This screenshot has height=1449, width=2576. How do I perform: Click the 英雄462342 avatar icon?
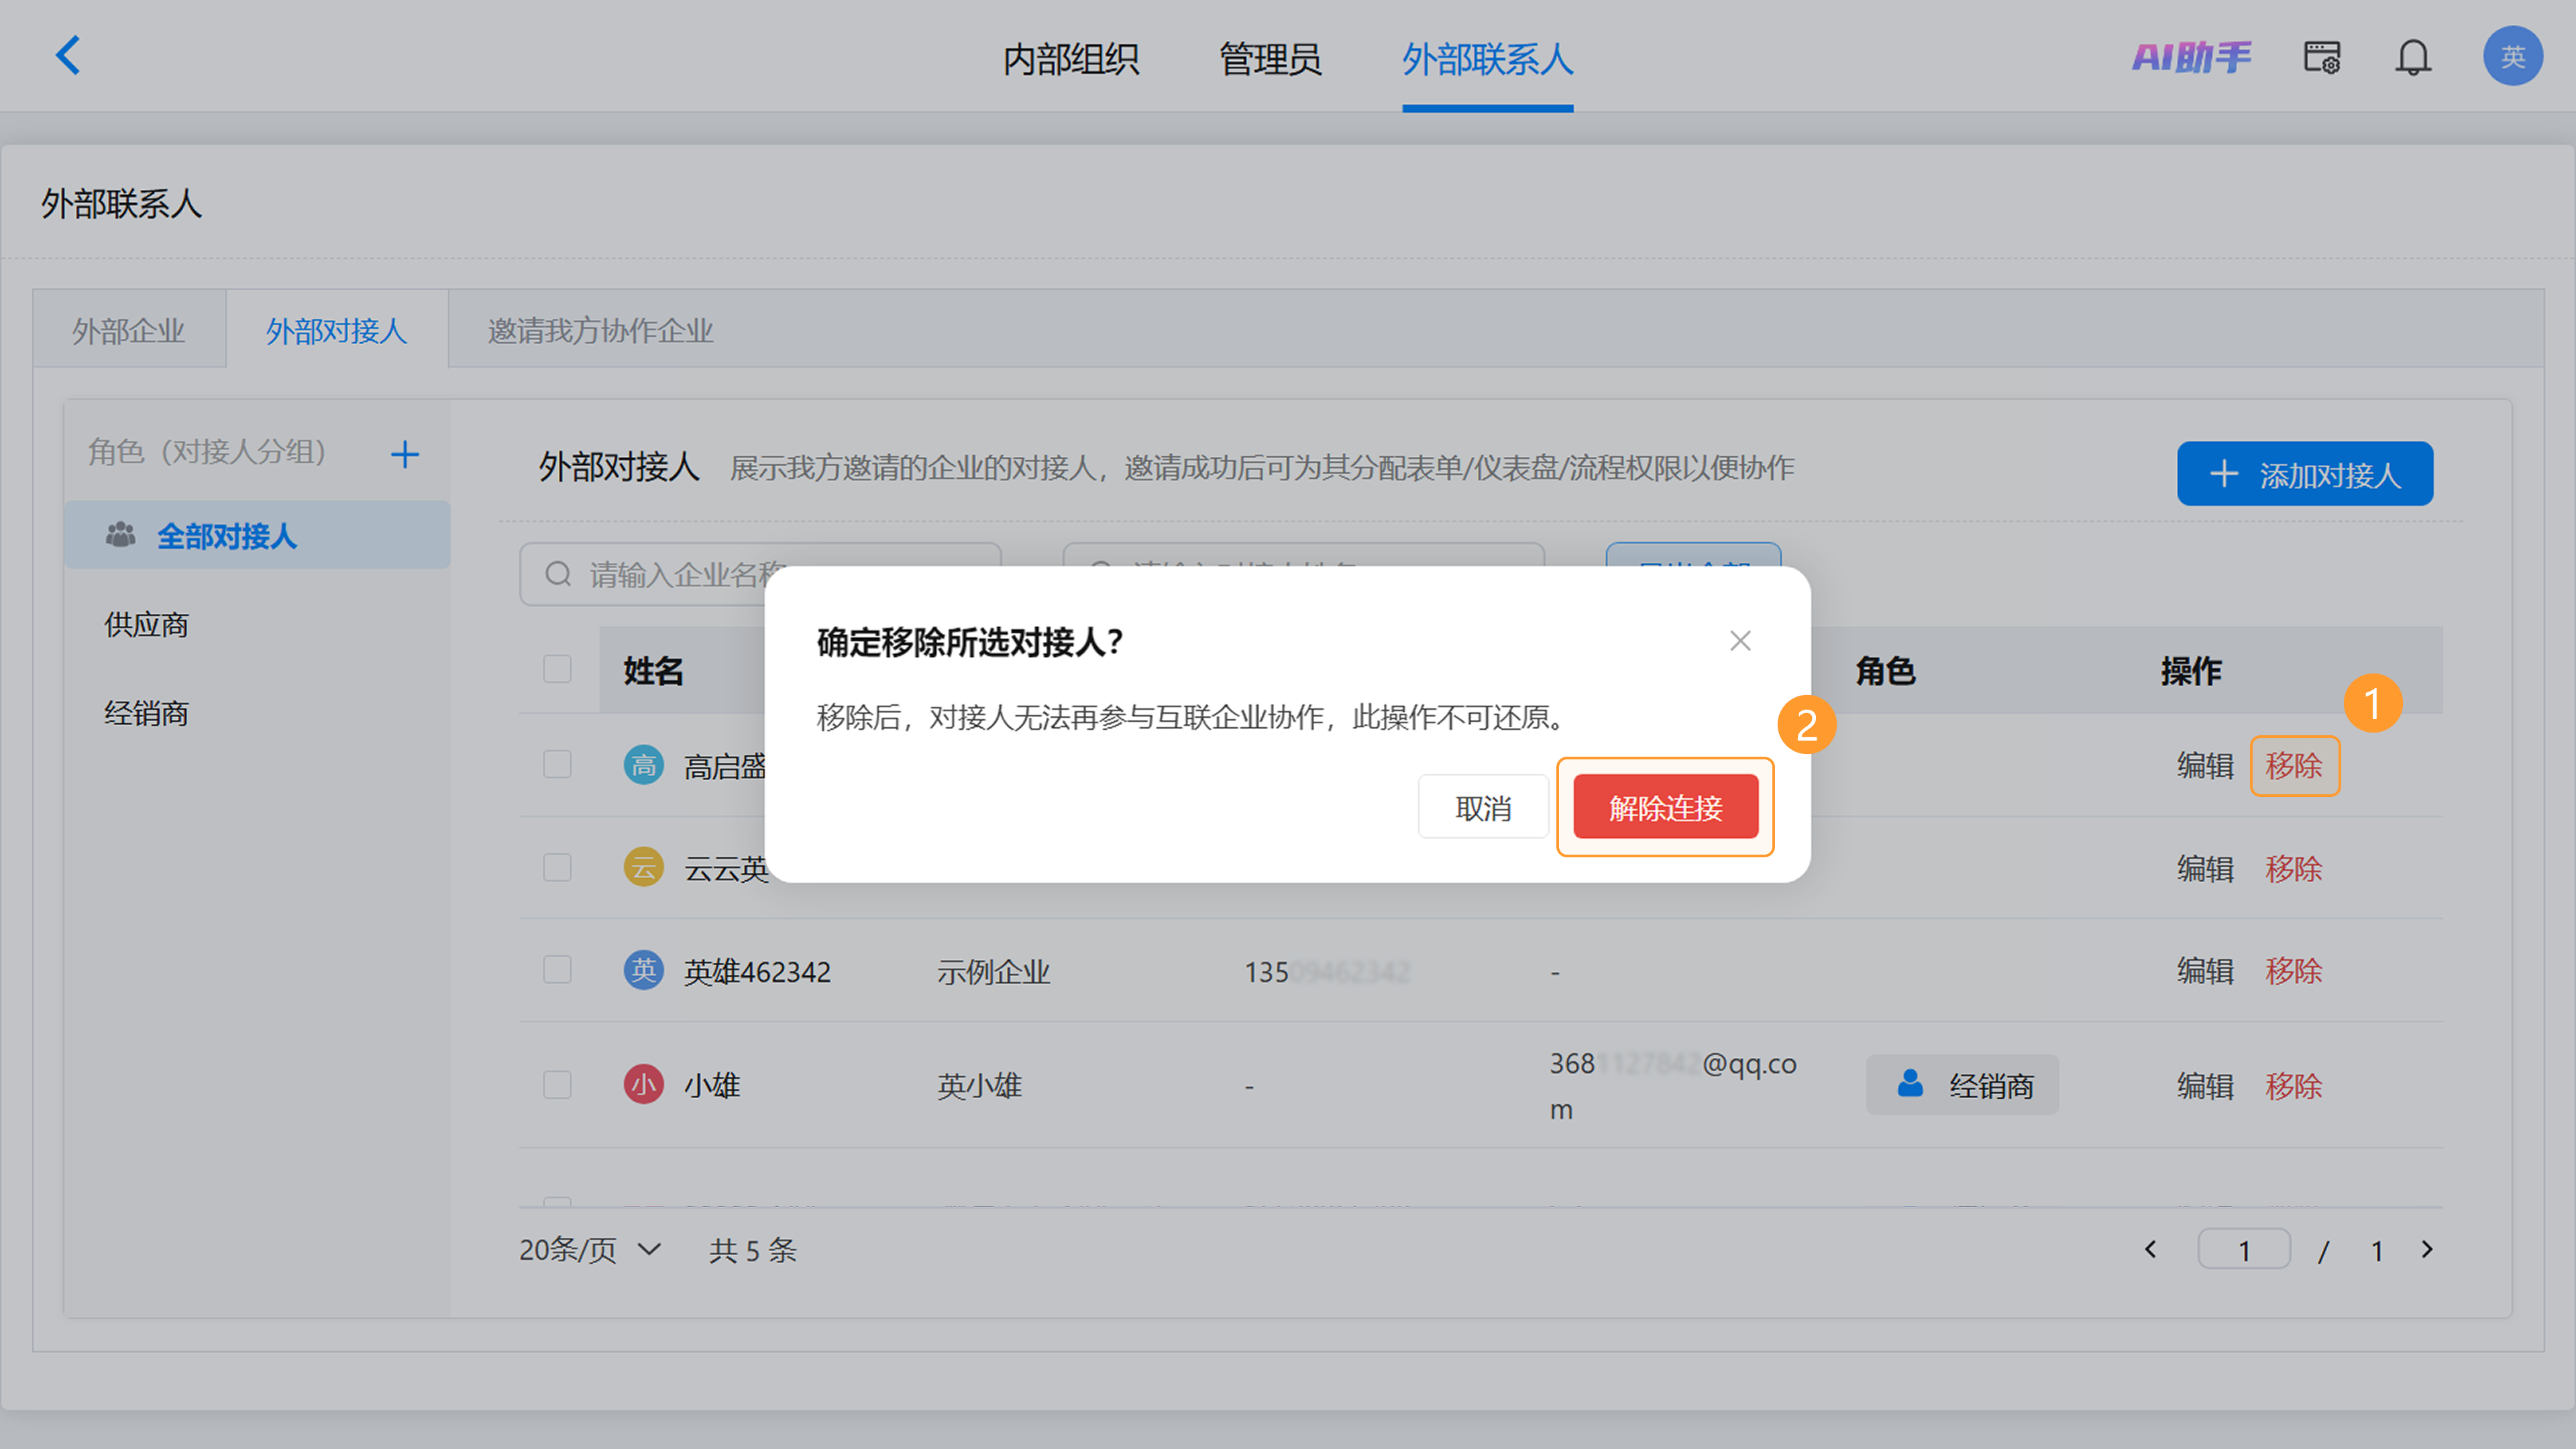tap(644, 970)
